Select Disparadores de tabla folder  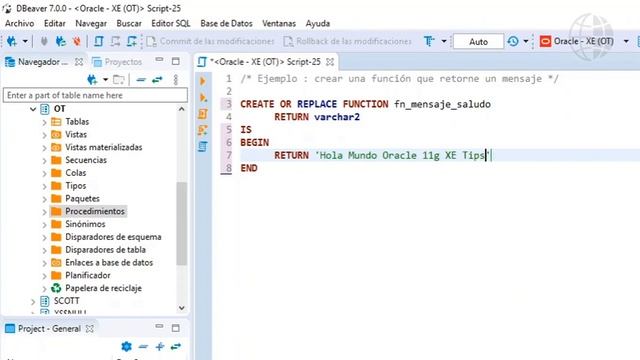(x=105, y=249)
